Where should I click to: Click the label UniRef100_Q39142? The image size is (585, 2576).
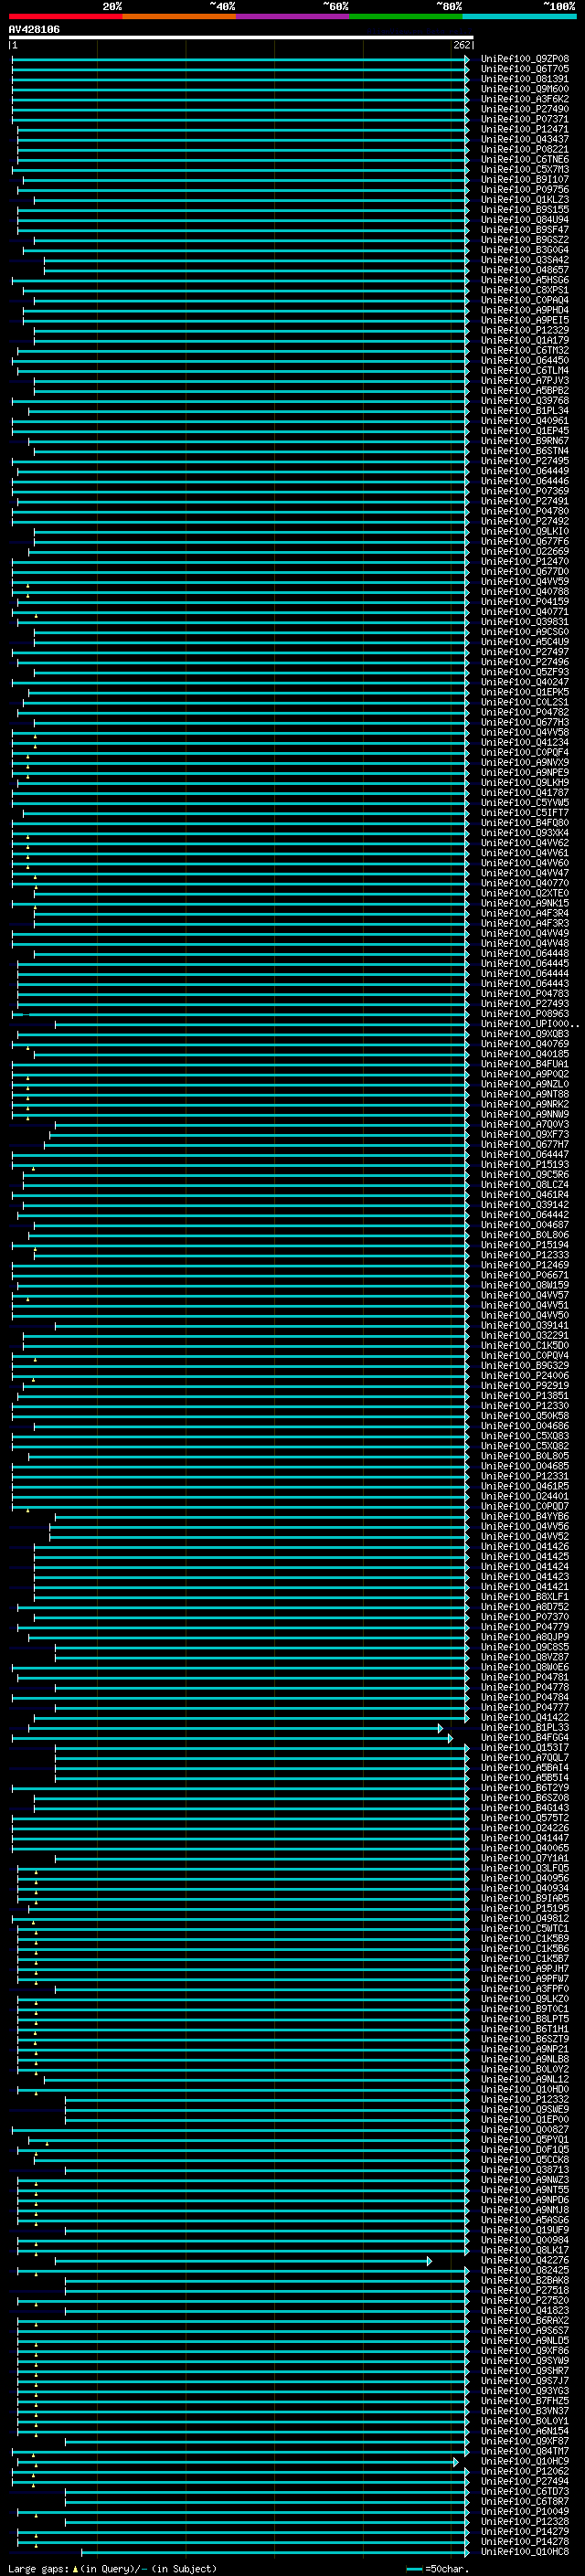click(525, 1205)
